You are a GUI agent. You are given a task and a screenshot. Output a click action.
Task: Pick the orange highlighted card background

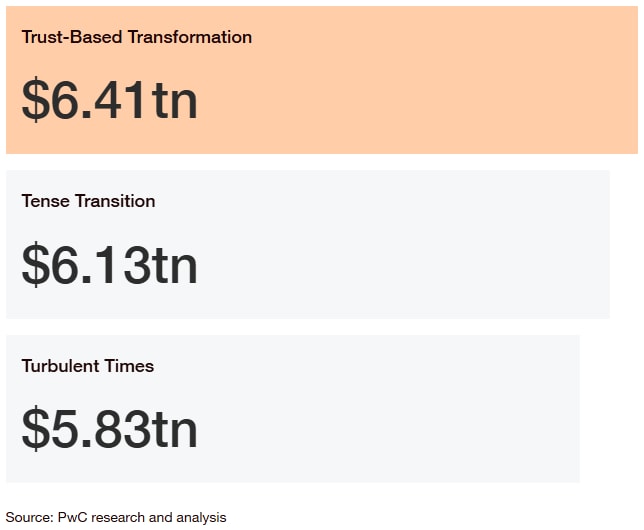322,80
